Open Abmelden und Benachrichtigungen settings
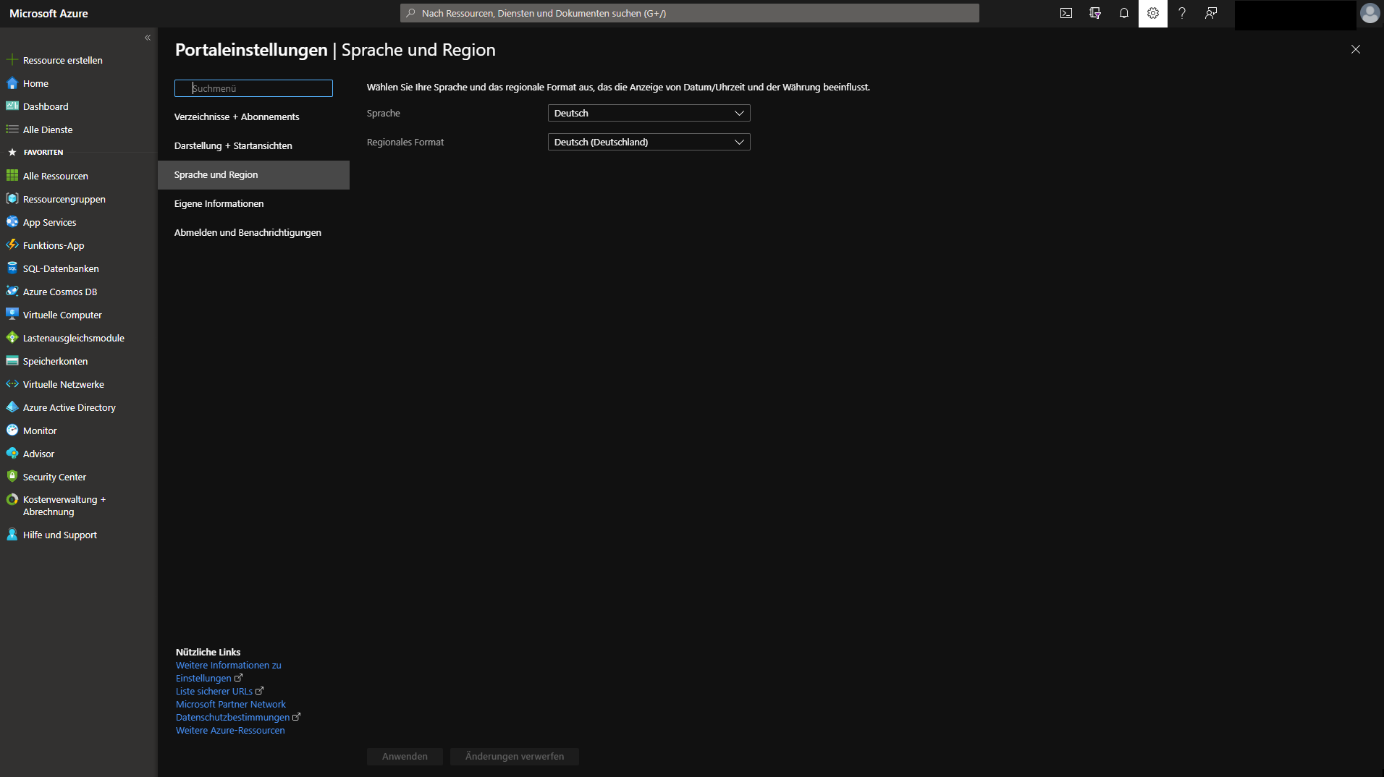1384x777 pixels. (247, 233)
